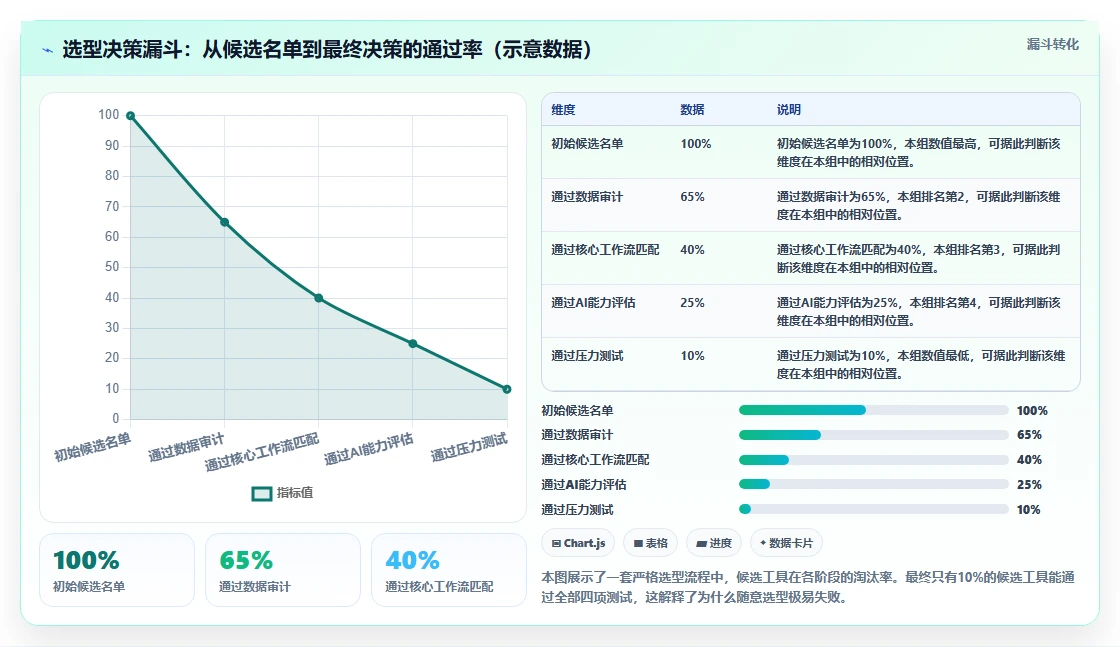Image resolution: width=1120 pixels, height=647 pixels.
Task: Click the x-axis label 通过核心工作流匹配
Action: tap(262, 453)
